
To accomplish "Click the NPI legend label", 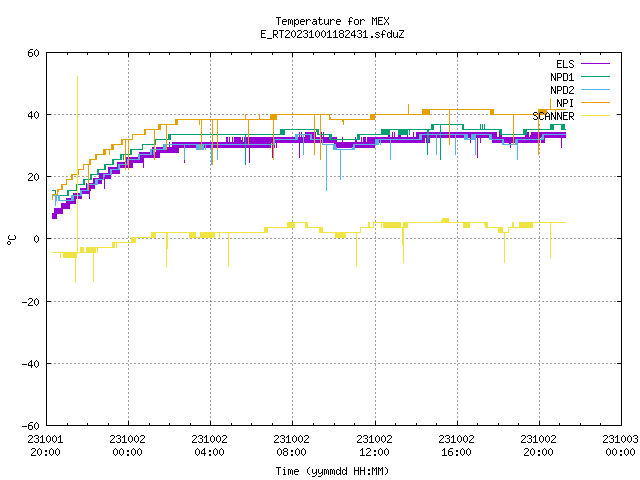I will click(x=565, y=103).
